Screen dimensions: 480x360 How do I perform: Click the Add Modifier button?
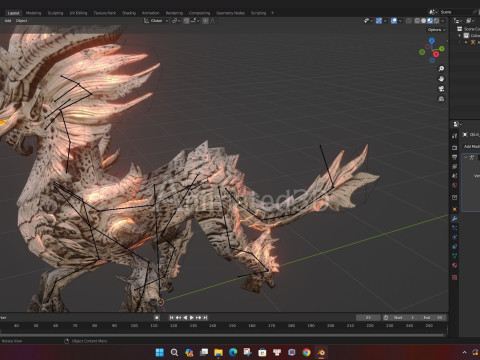coord(471,146)
